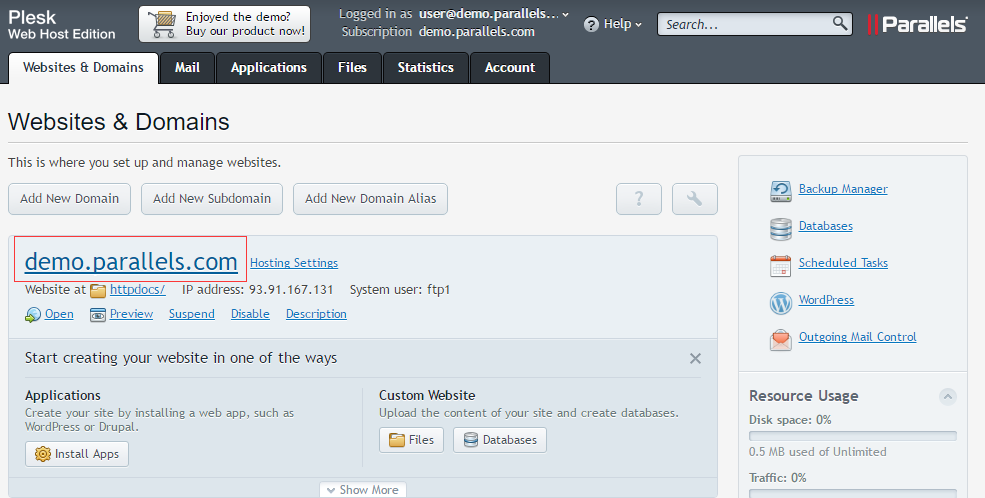Open the Backup Manager link
985x498 pixels.
pyautogui.click(x=843, y=189)
